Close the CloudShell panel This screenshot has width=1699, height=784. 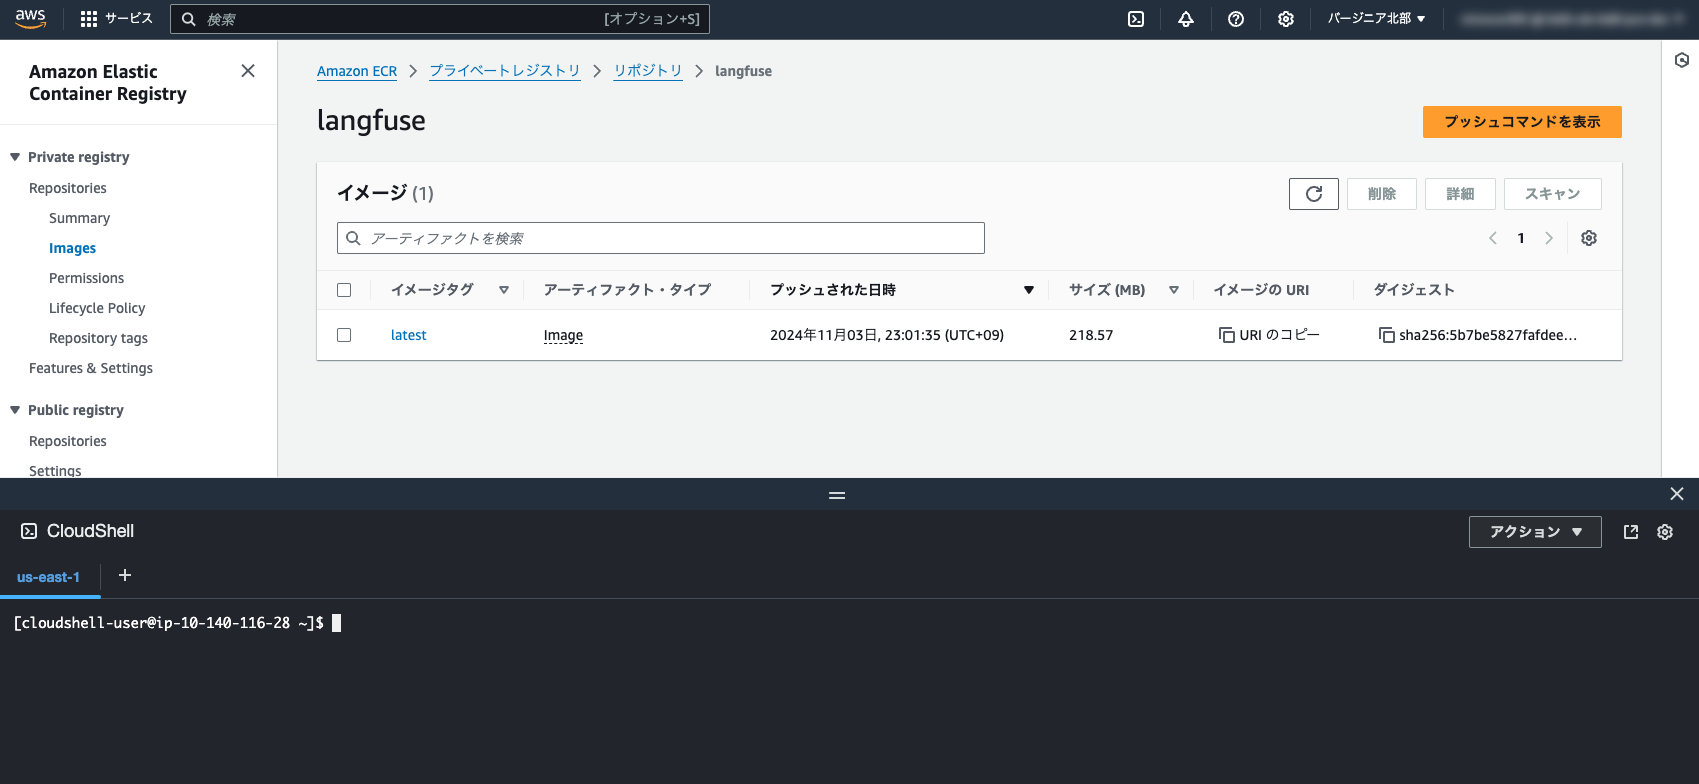coord(1677,494)
